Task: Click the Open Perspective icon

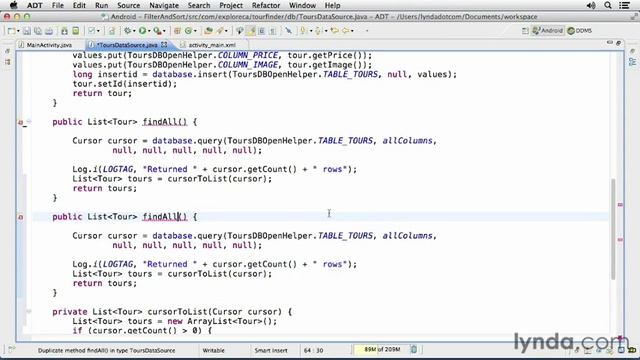Action: tap(525, 31)
